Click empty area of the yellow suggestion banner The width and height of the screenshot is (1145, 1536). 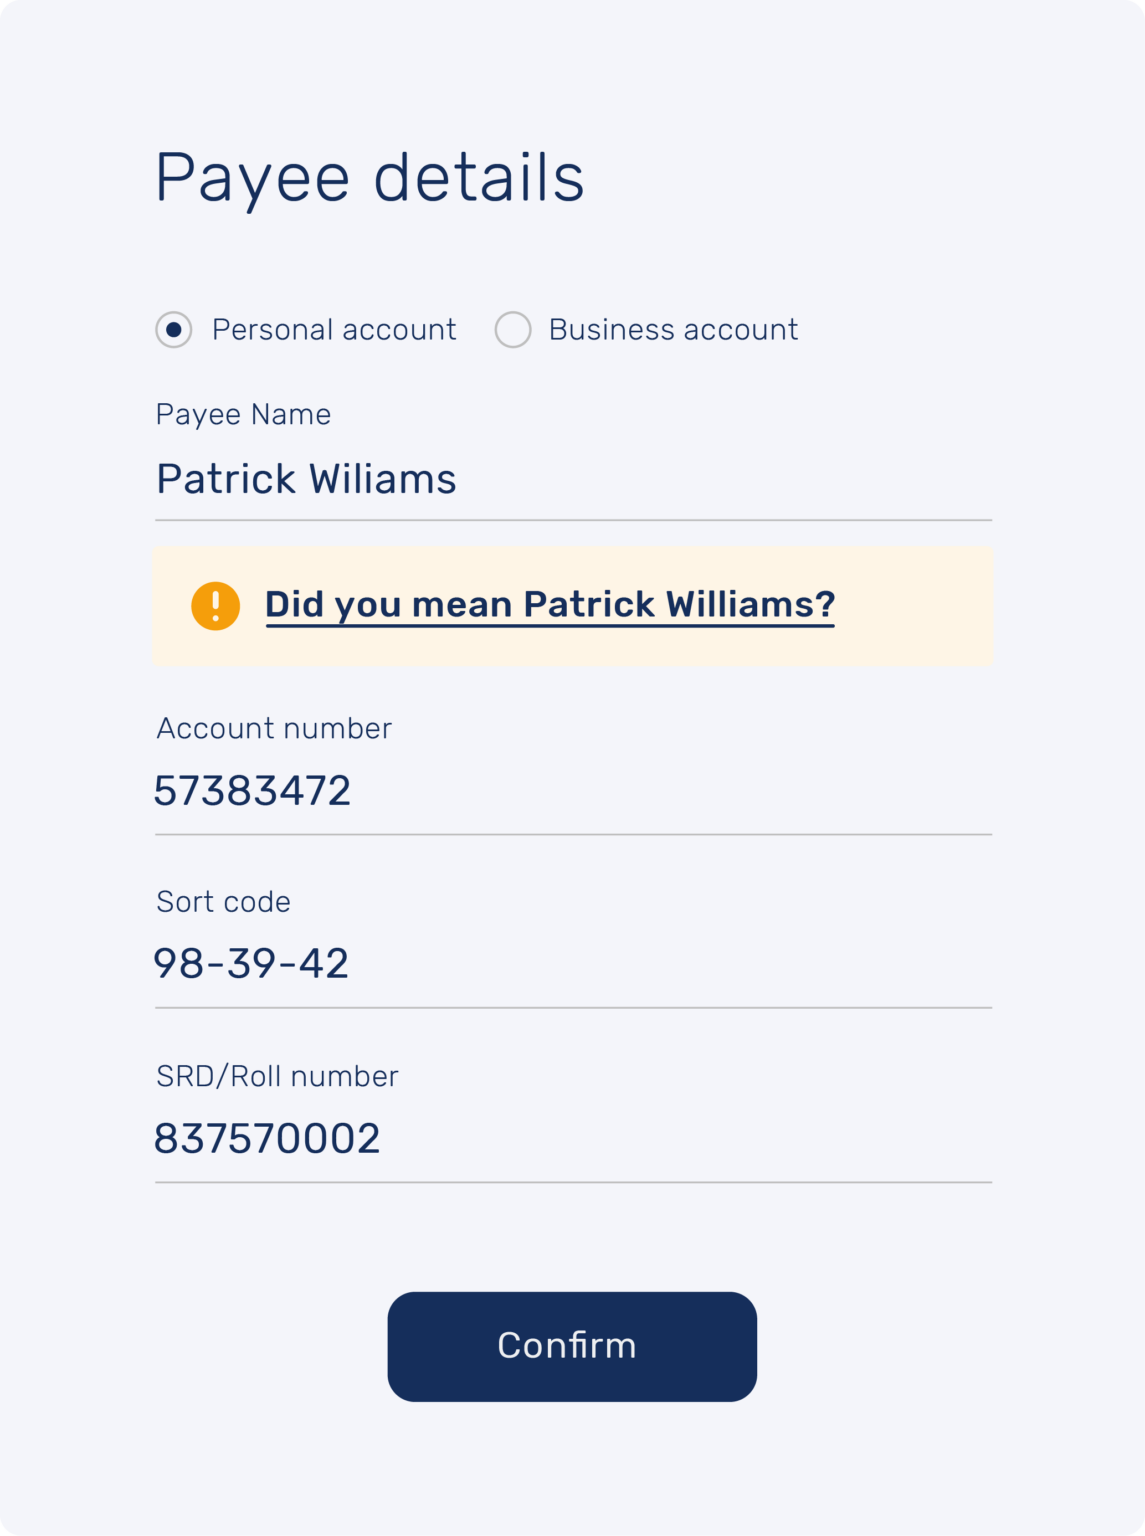click(915, 606)
